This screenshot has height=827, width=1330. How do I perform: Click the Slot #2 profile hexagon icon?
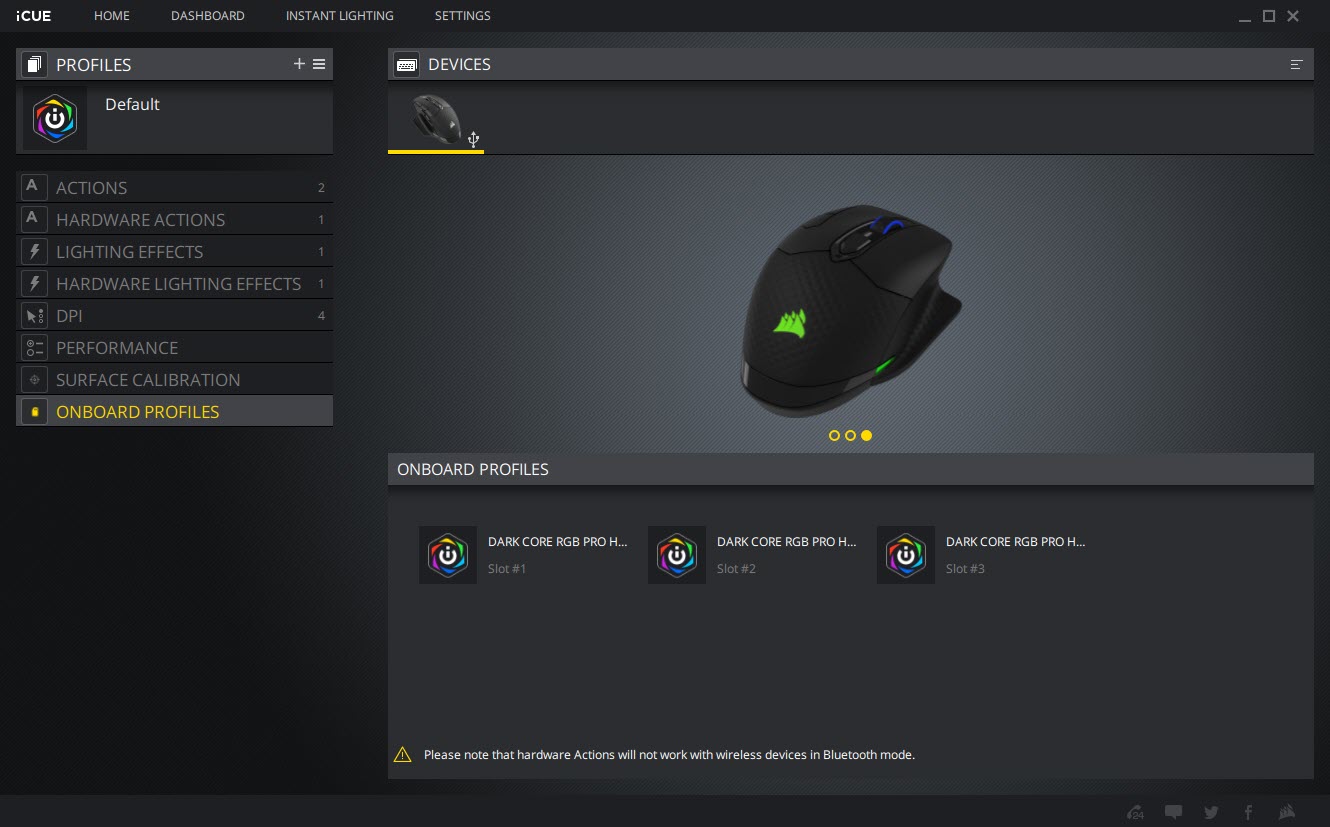coord(677,555)
